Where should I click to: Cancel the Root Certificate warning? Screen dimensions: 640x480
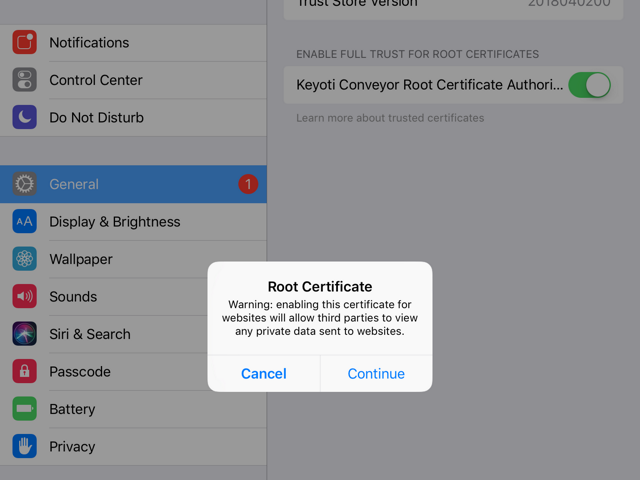click(x=264, y=373)
